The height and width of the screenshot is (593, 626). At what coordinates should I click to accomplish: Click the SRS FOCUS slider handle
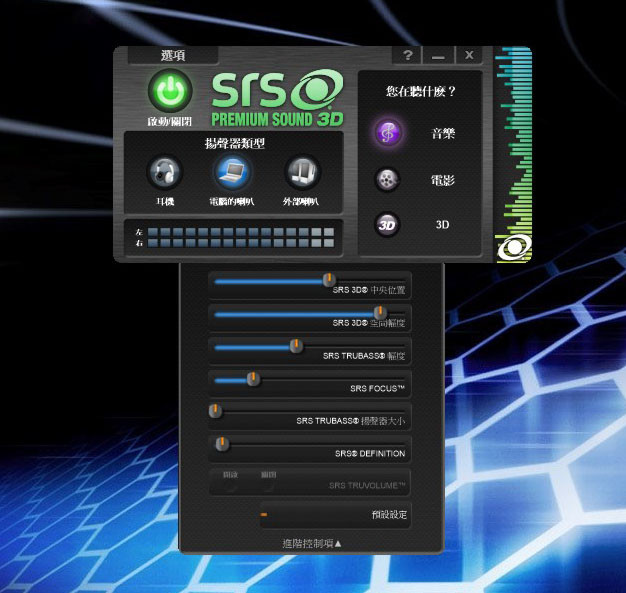253,378
